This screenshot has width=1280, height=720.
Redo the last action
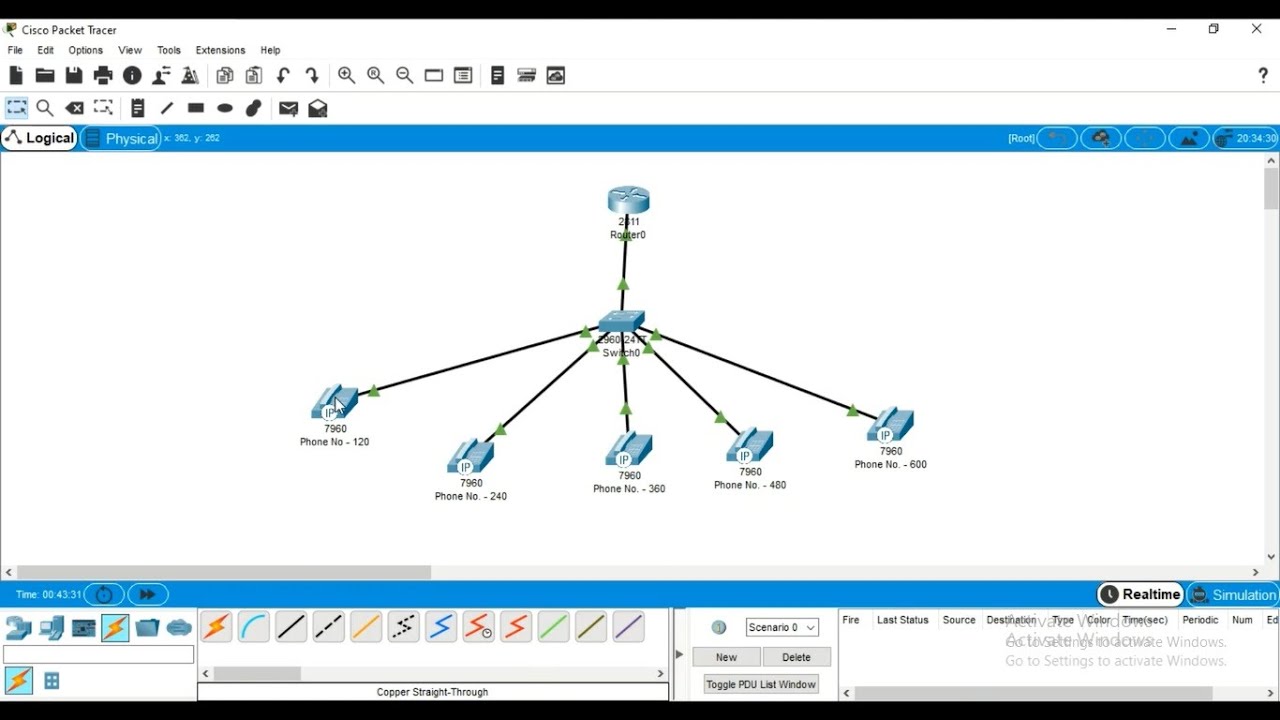click(x=312, y=76)
